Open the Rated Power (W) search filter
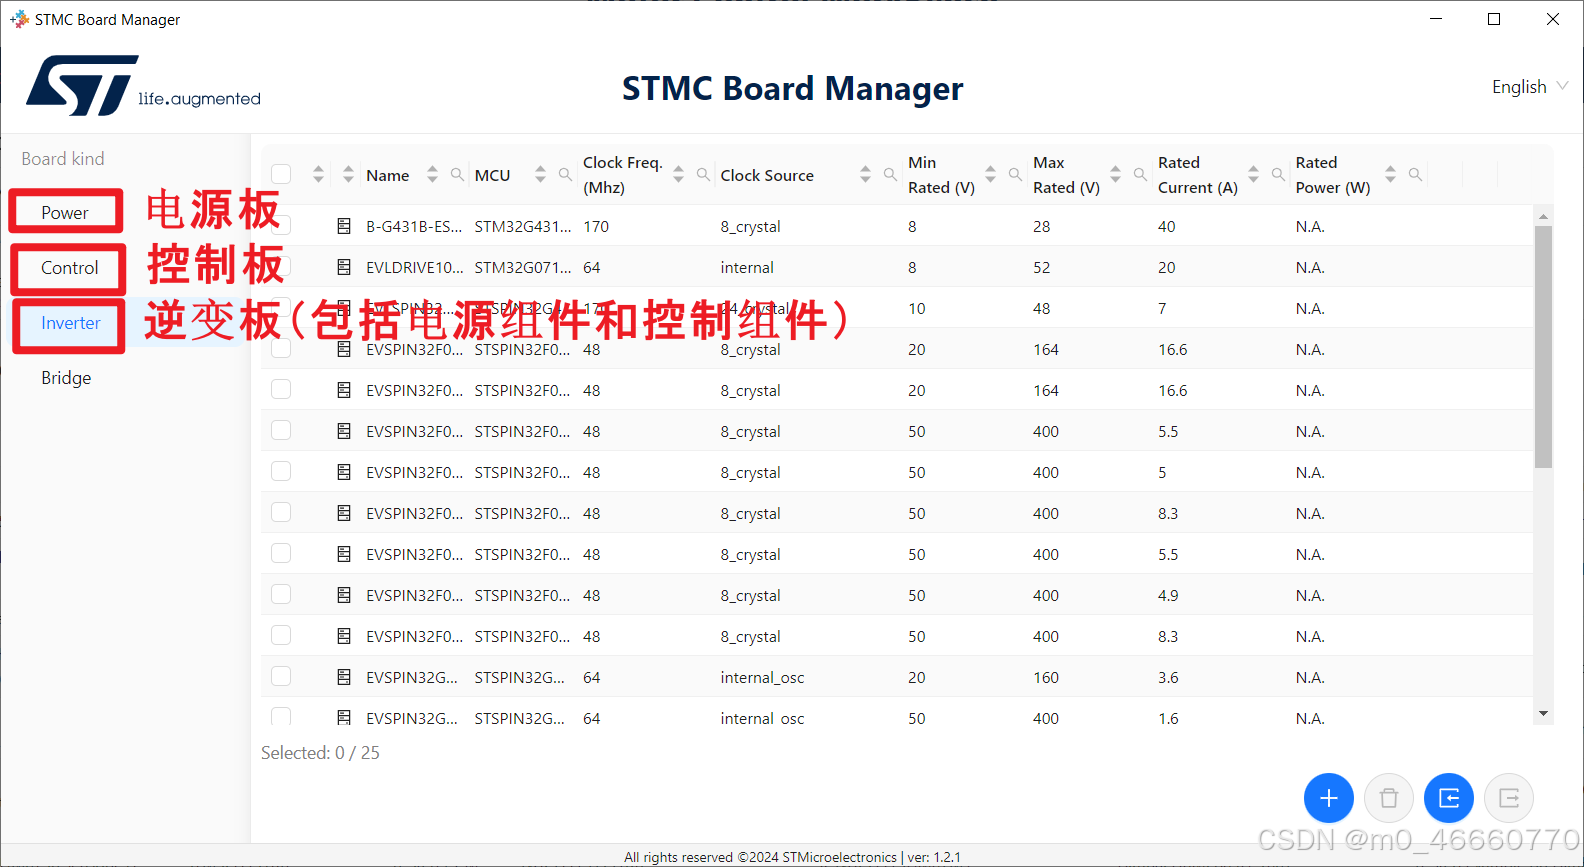 pyautogui.click(x=1415, y=174)
